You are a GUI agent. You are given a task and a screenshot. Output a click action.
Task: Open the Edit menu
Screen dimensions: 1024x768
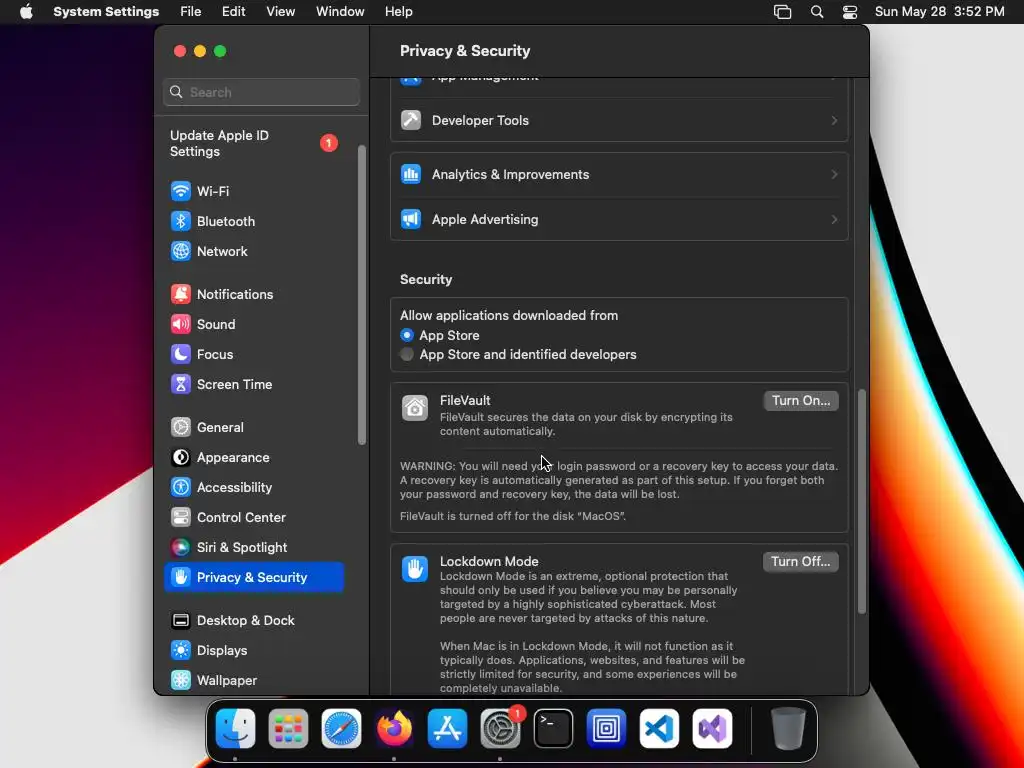pos(233,12)
